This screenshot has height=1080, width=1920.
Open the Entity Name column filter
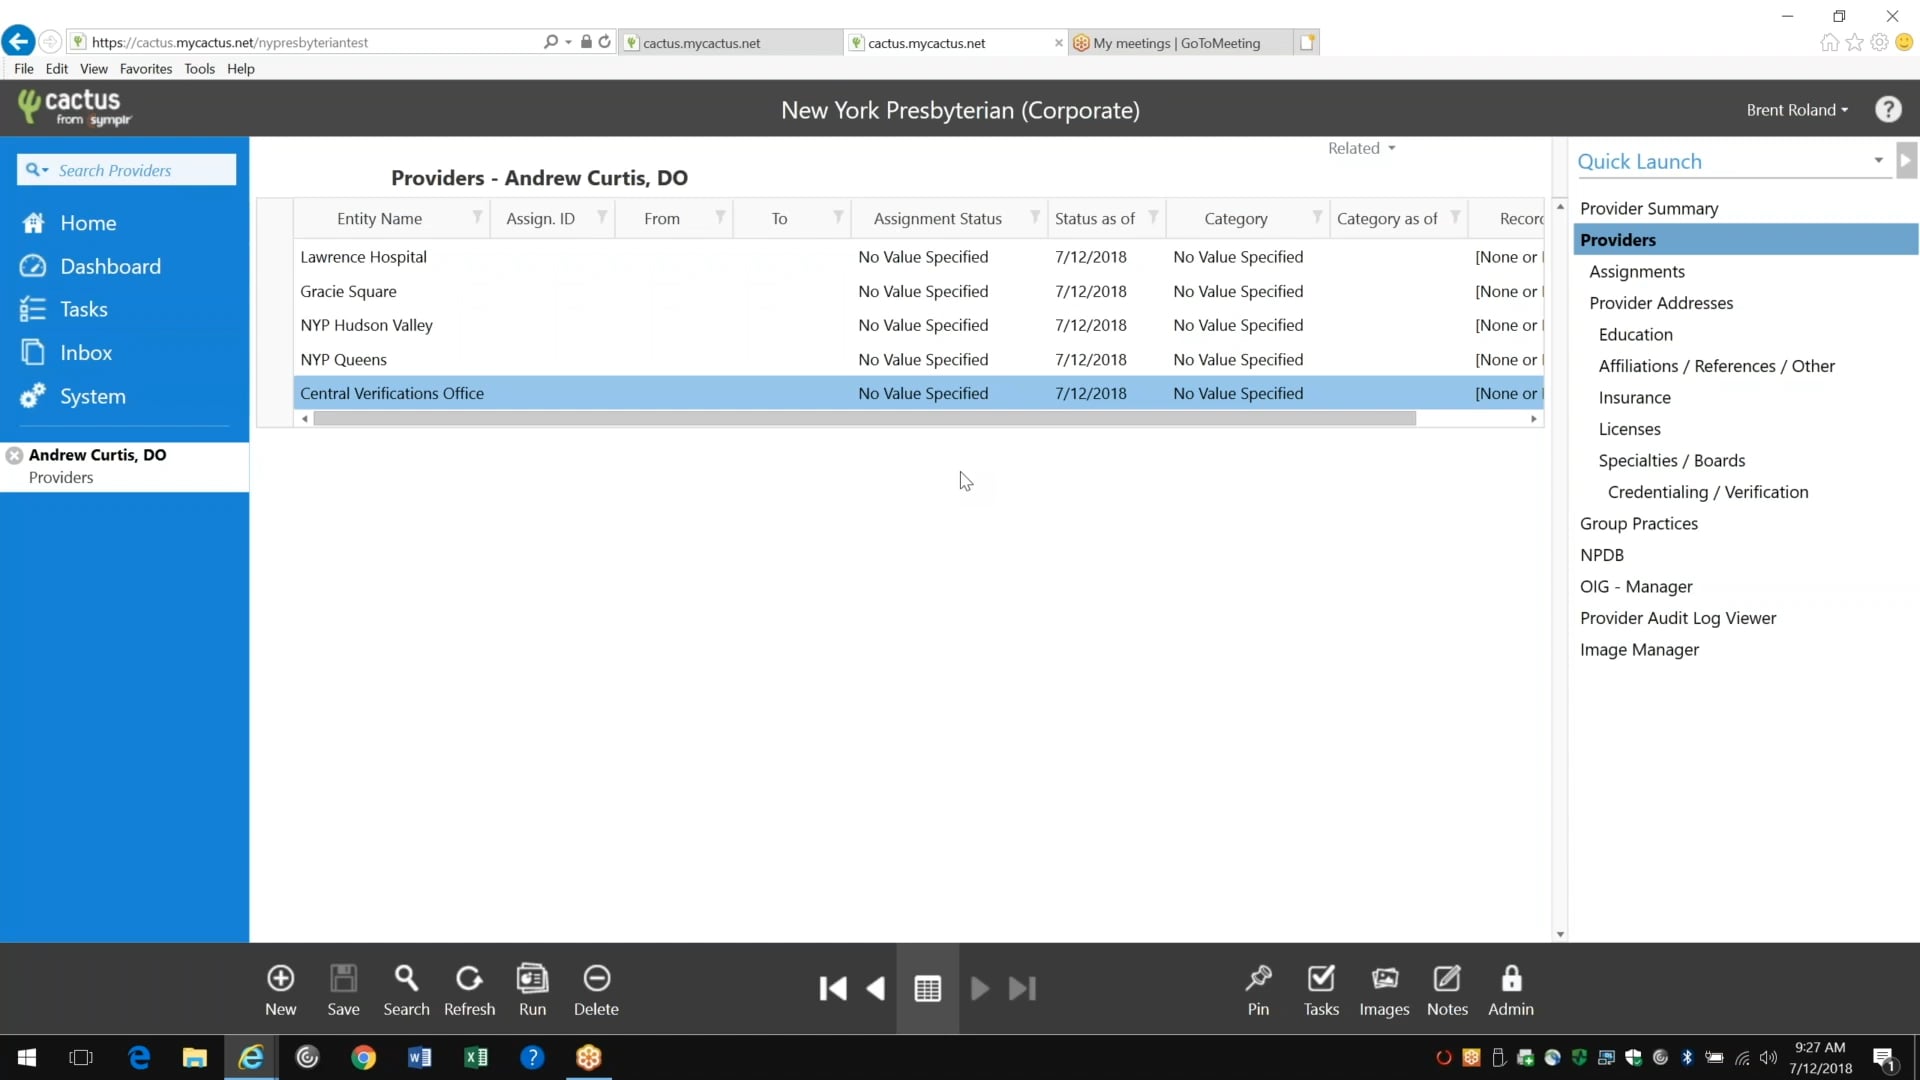(477, 217)
